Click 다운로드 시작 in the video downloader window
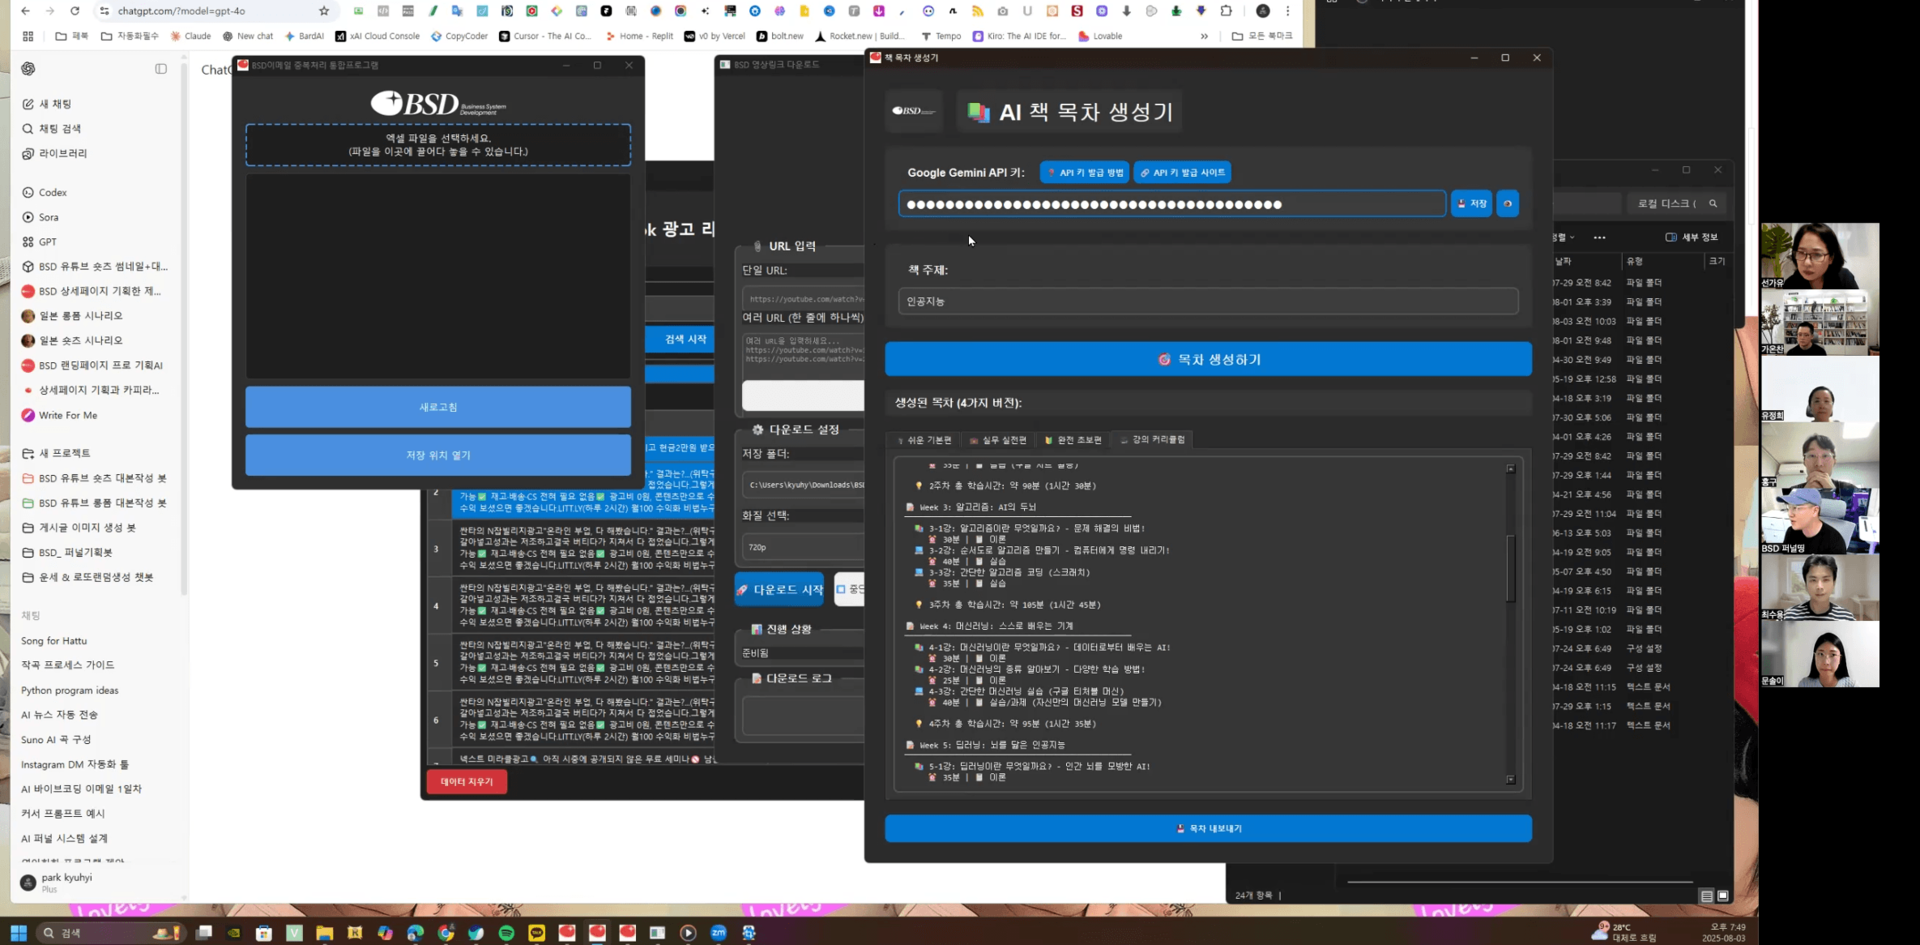1920x945 pixels. click(780, 590)
